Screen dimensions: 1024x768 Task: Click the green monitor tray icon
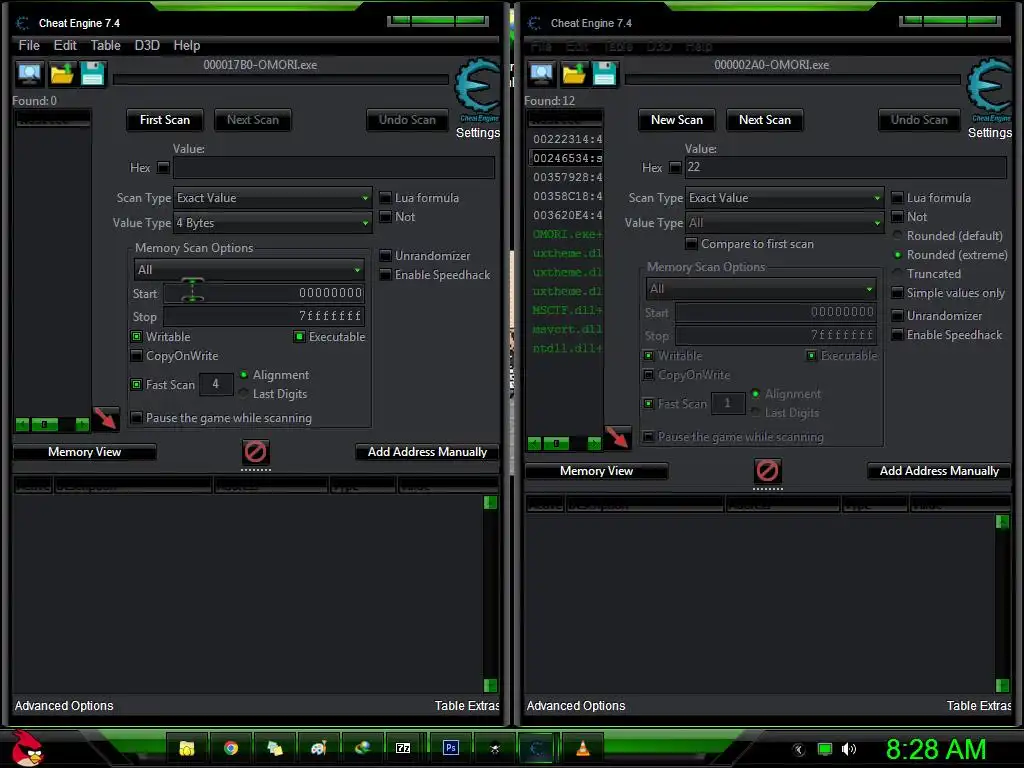[x=825, y=749]
